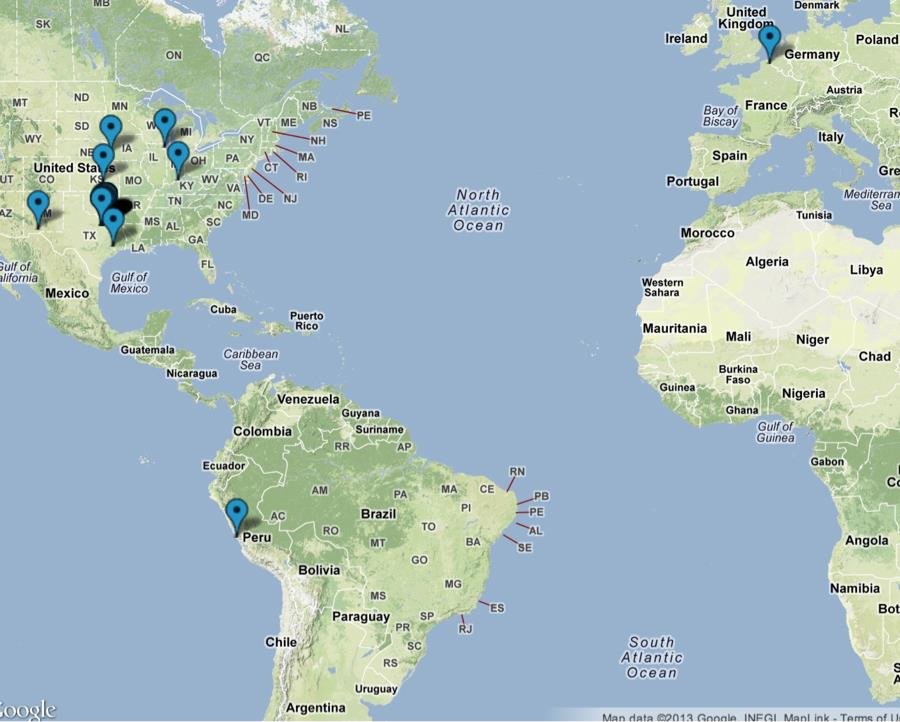Click the pin between SD and IA labels
This screenshot has width=900, height=722.
tap(111, 133)
